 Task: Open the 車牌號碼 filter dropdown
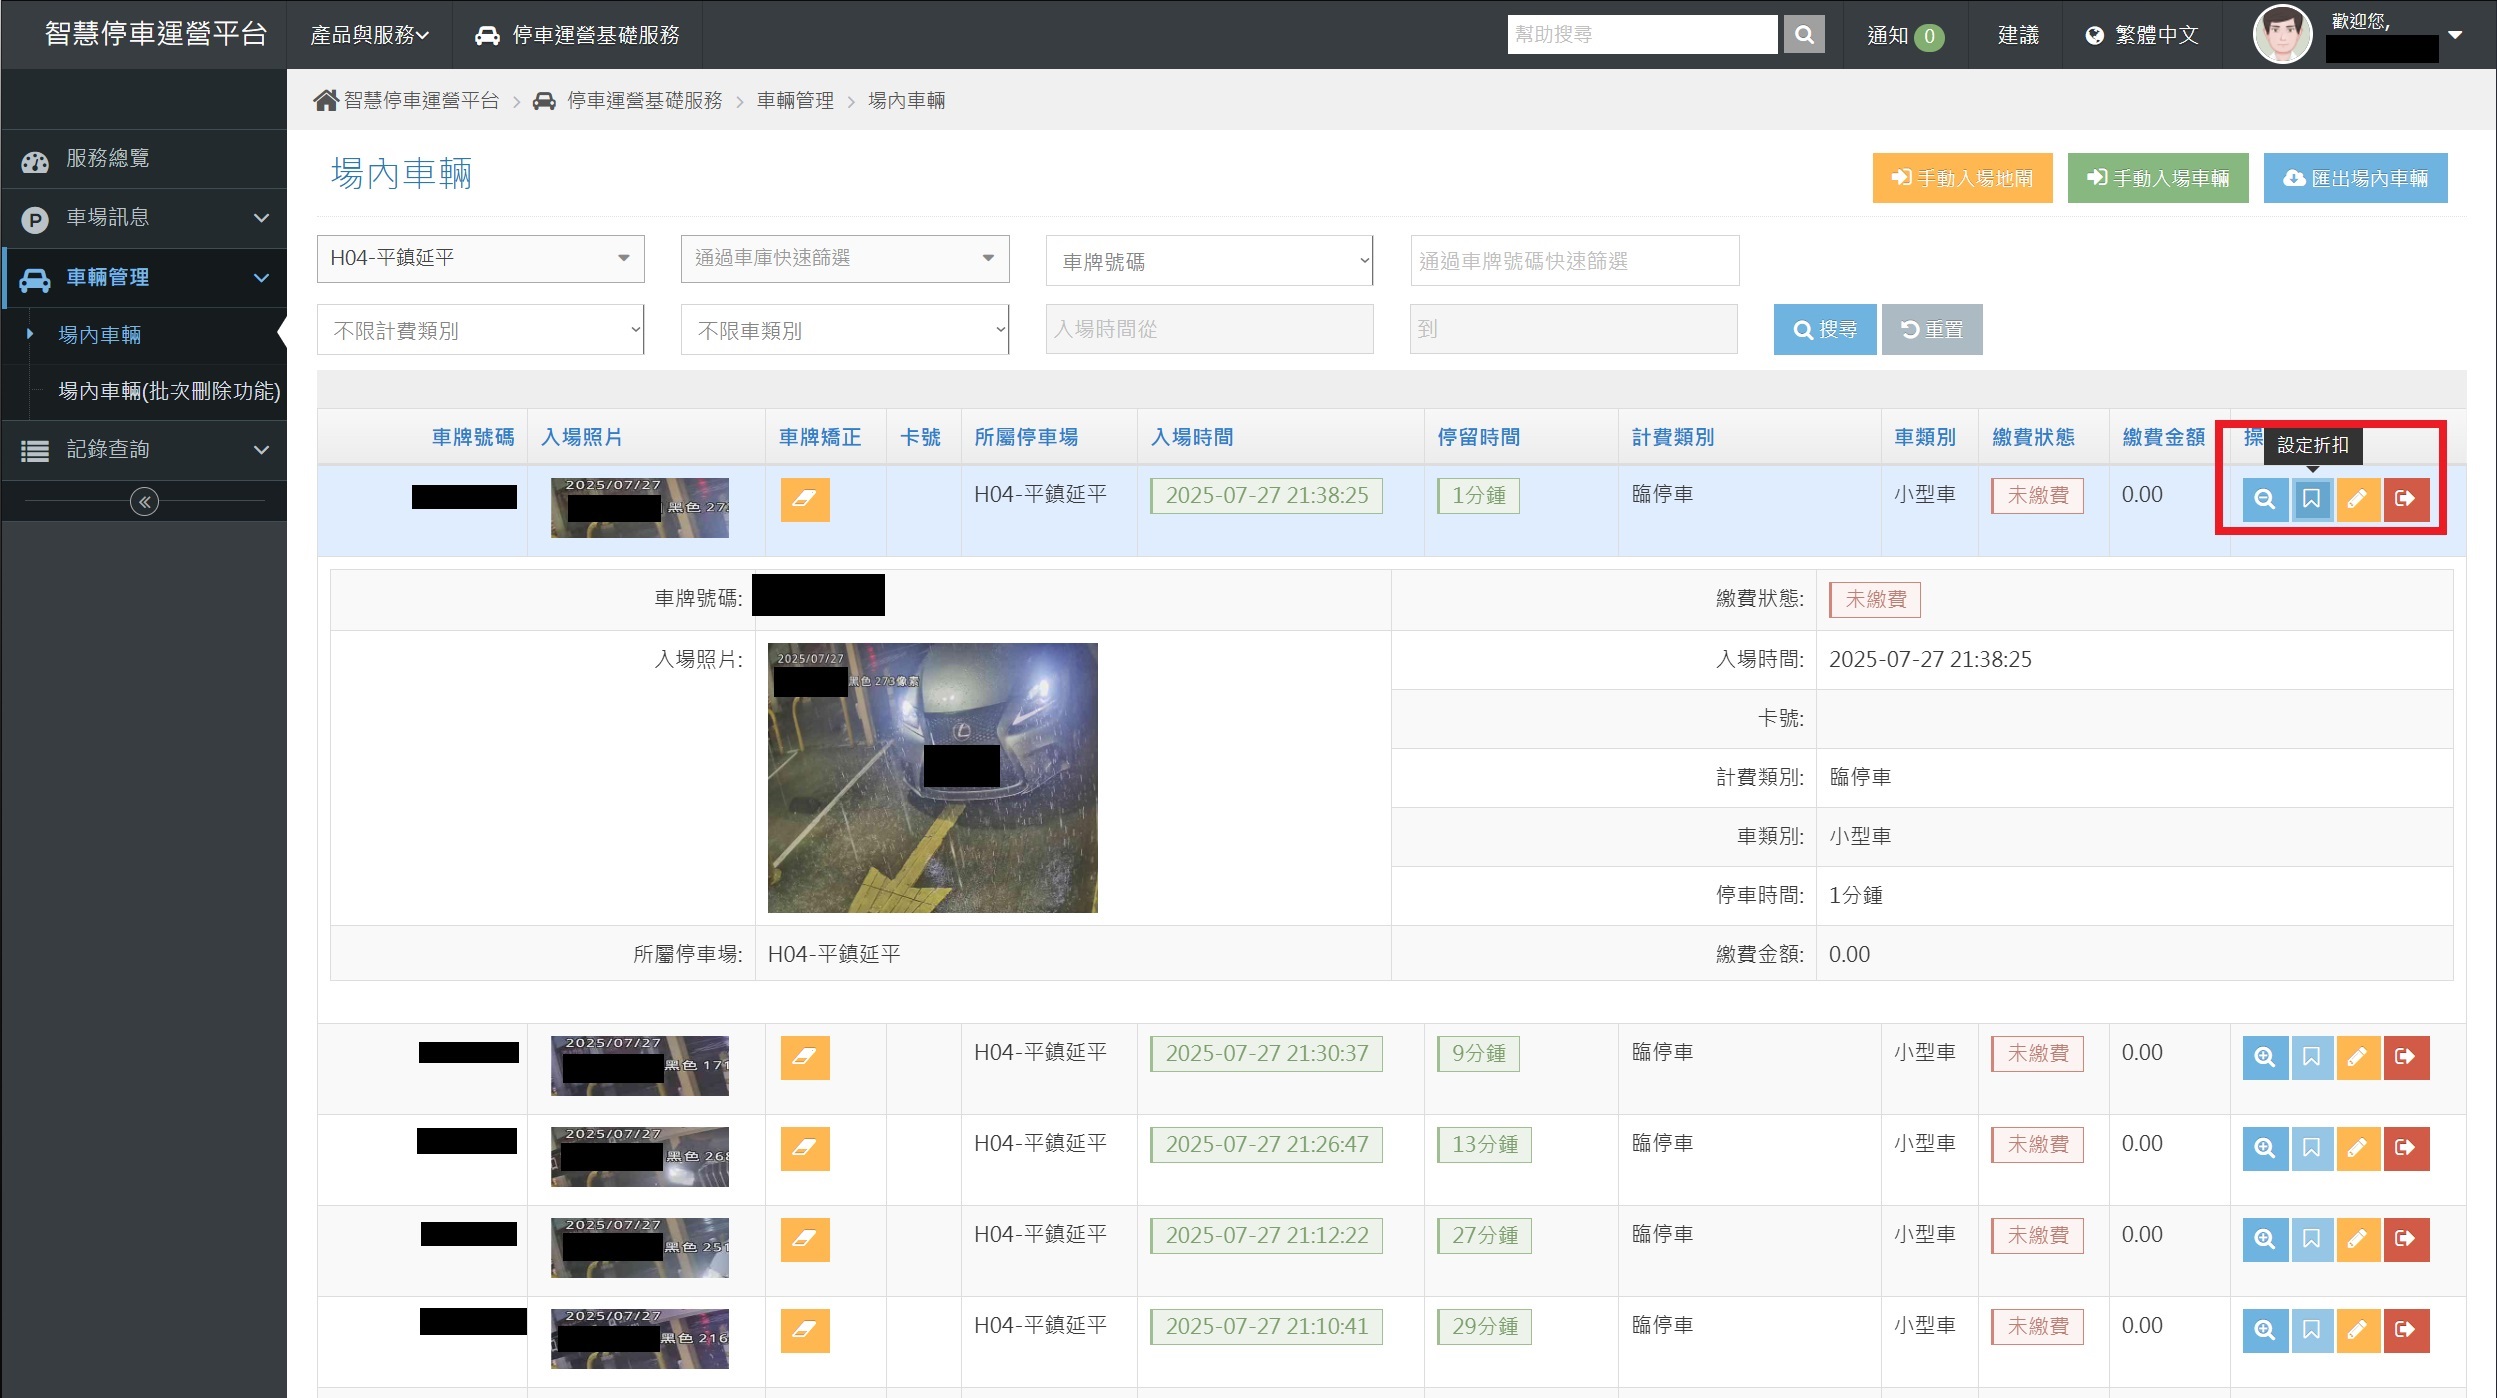click(x=1209, y=261)
